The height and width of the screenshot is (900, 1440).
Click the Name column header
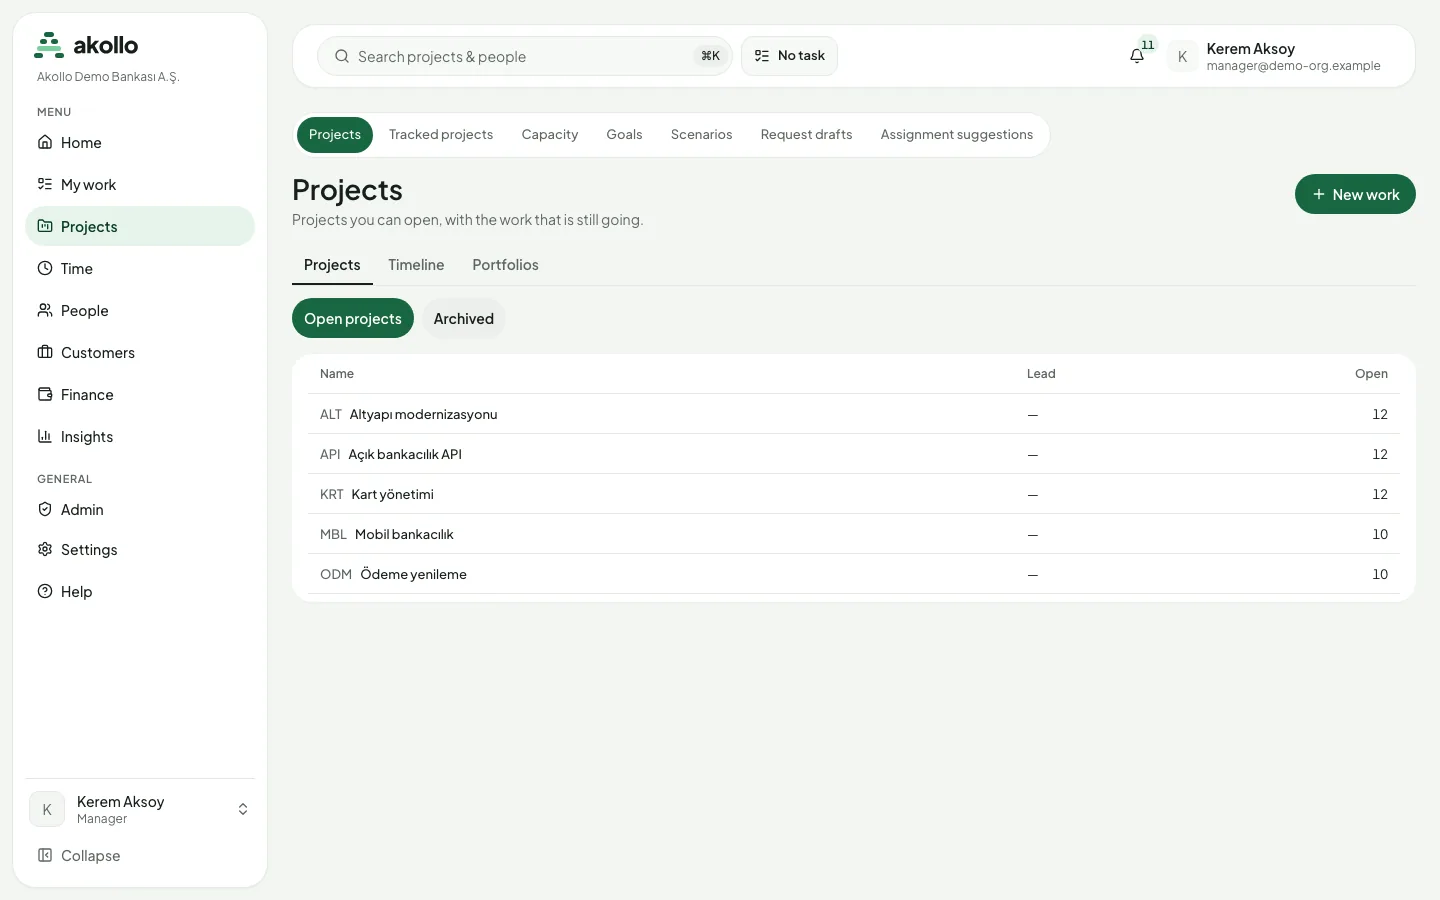[337, 374]
